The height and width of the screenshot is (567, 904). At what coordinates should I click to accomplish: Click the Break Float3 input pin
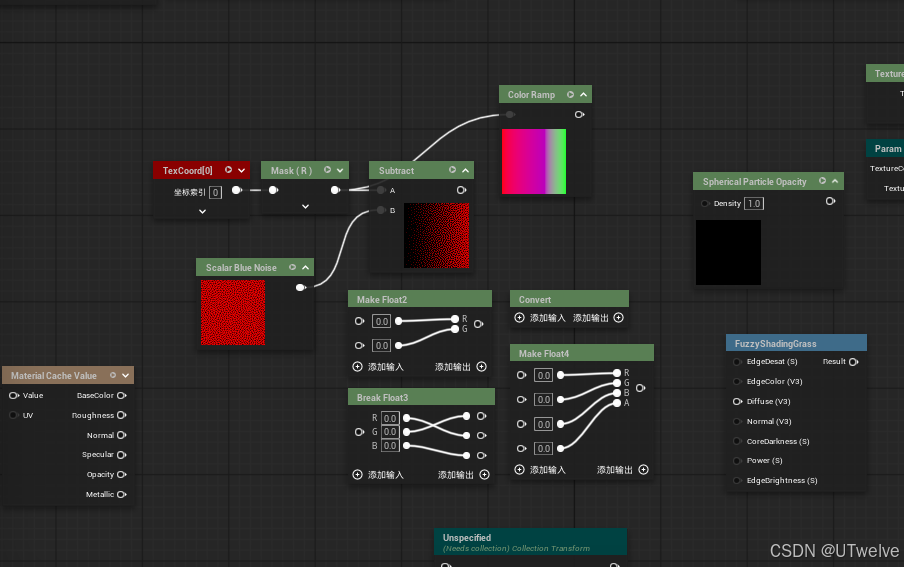359,432
